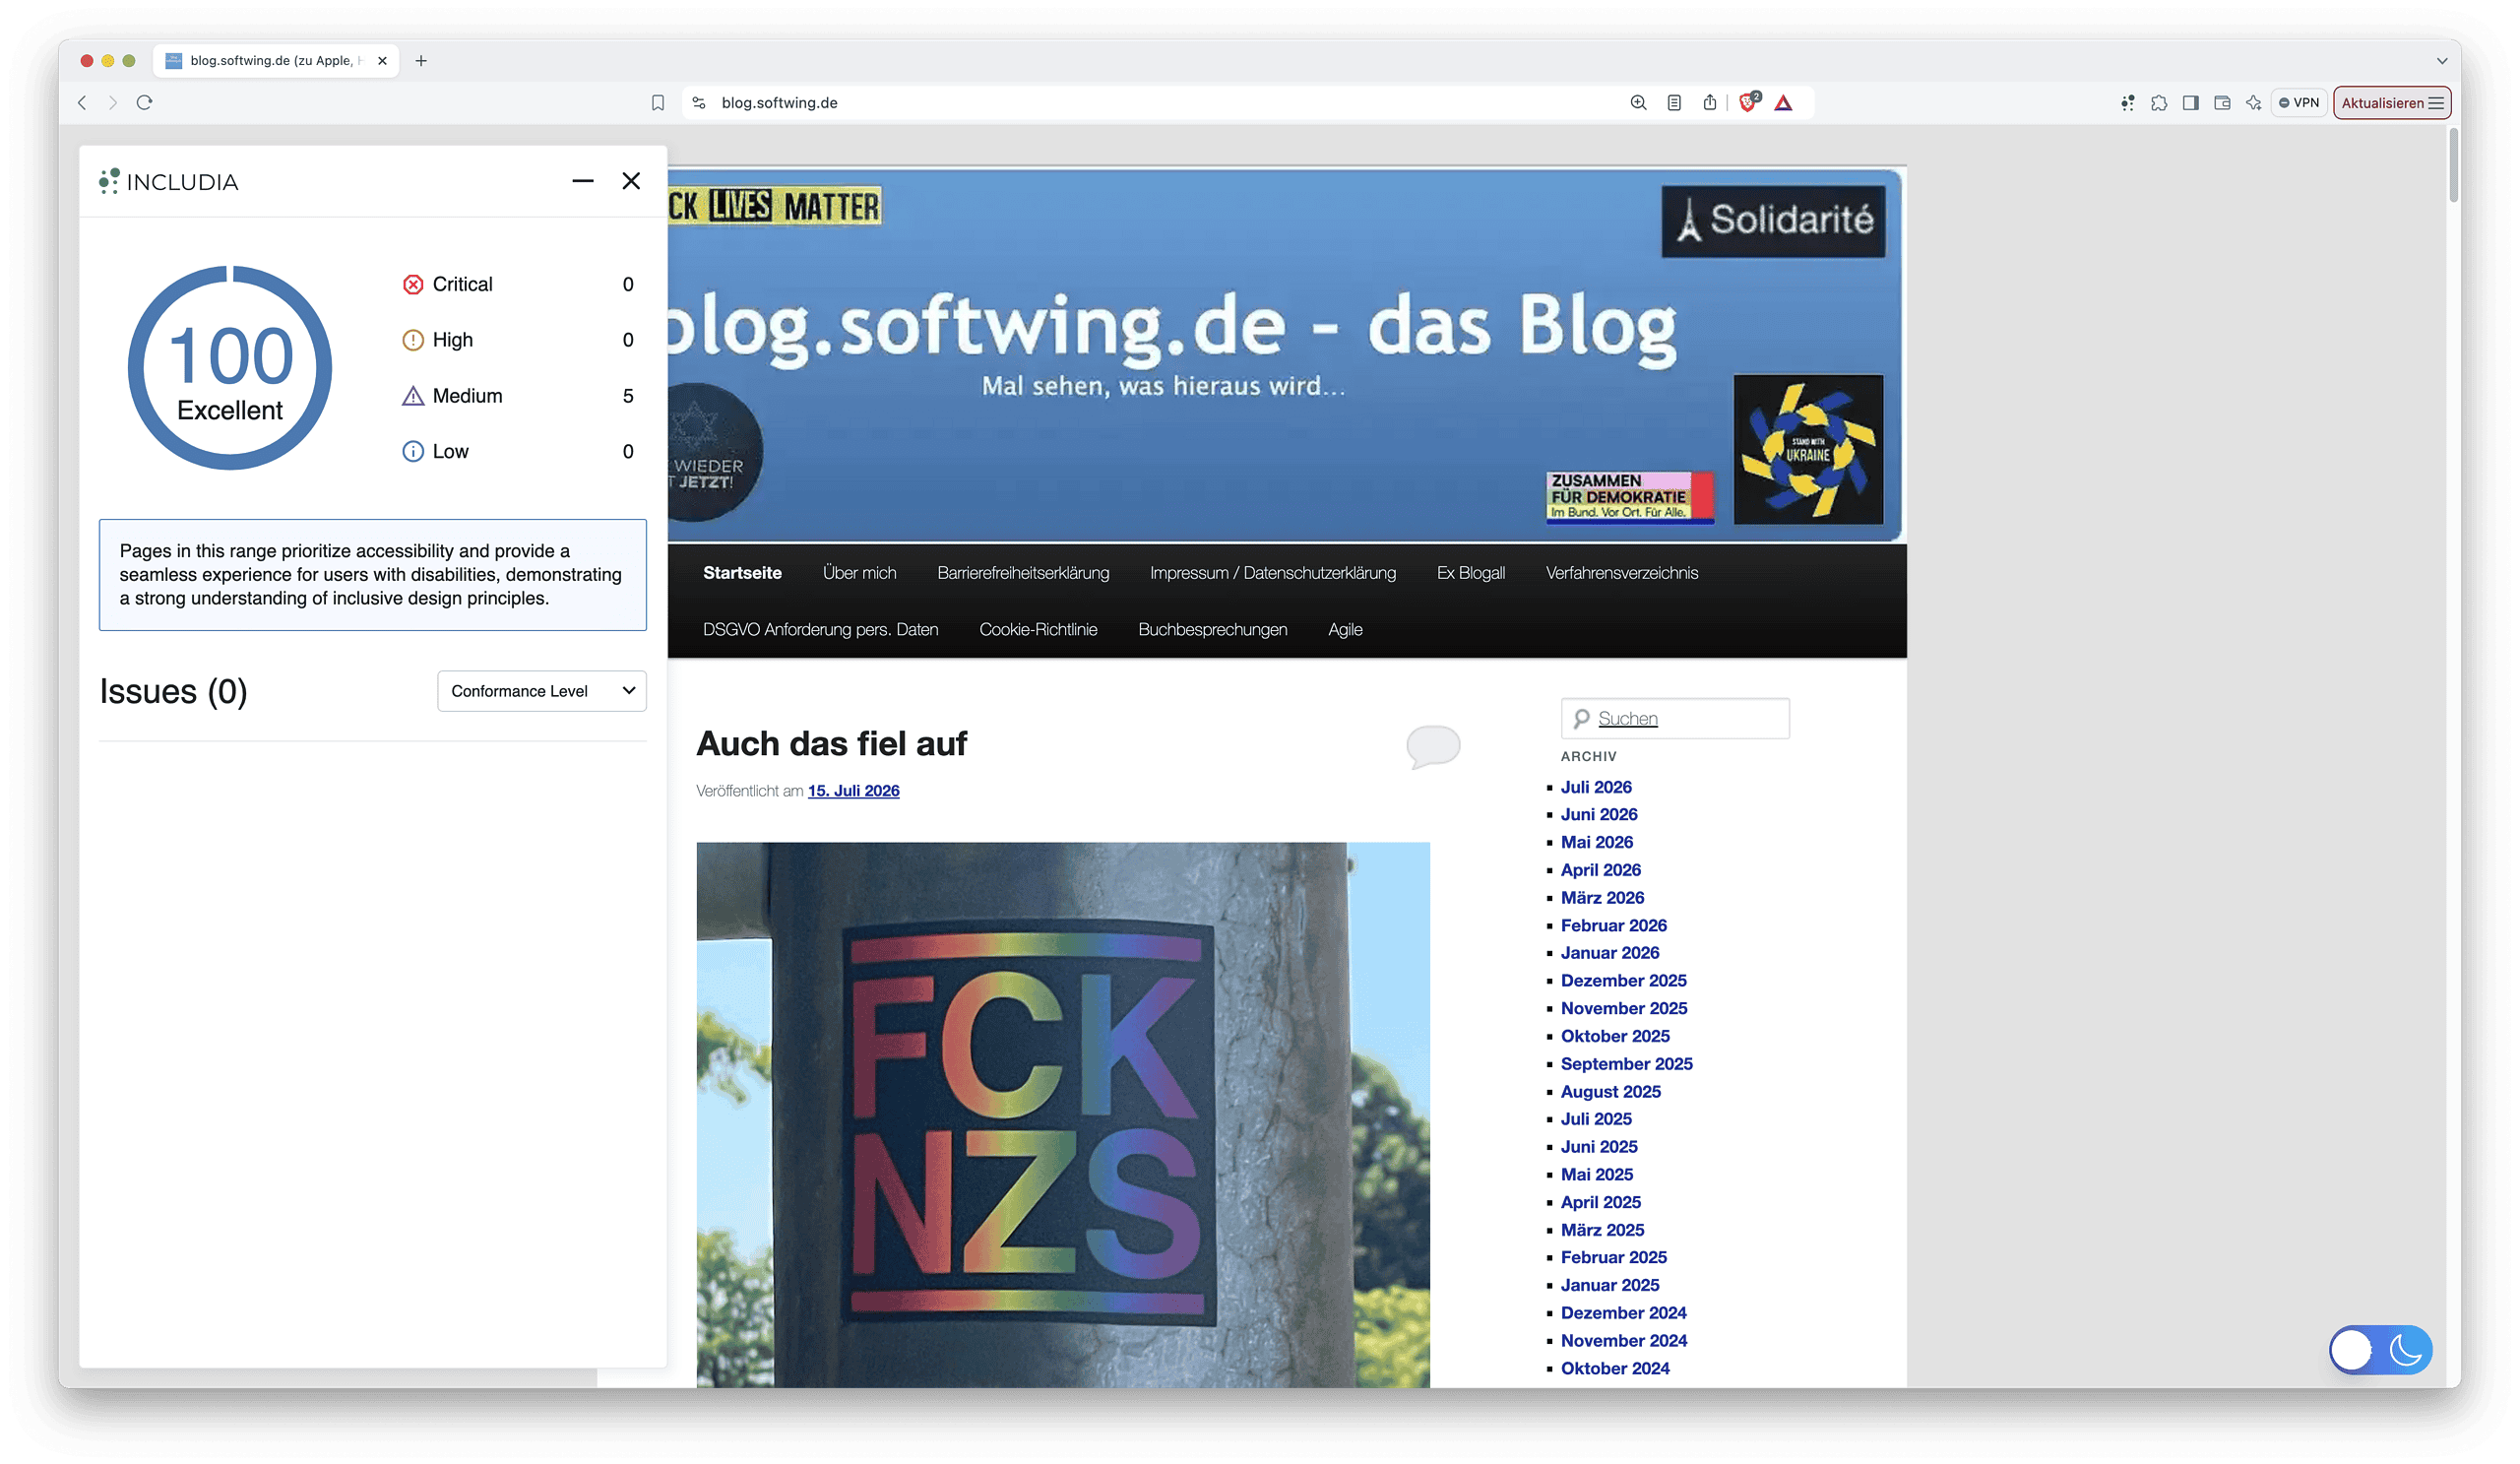This screenshot has height=1464, width=2520.
Task: Click the Includia logo
Action: (x=168, y=182)
